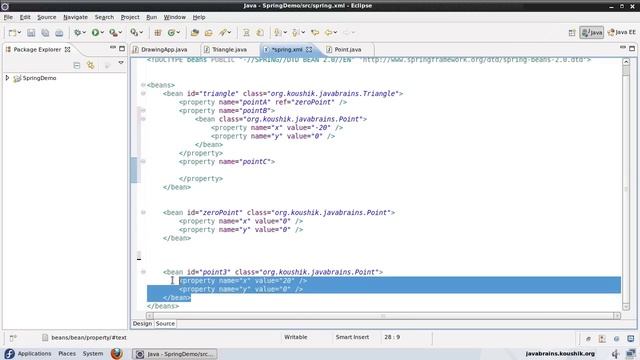Click the Search flashlight toolbar icon

point(222,33)
